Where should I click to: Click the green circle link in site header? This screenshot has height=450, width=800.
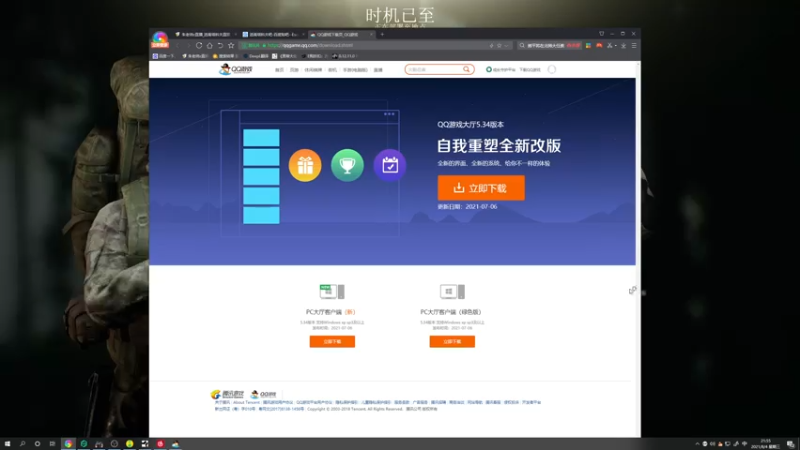click(500, 70)
